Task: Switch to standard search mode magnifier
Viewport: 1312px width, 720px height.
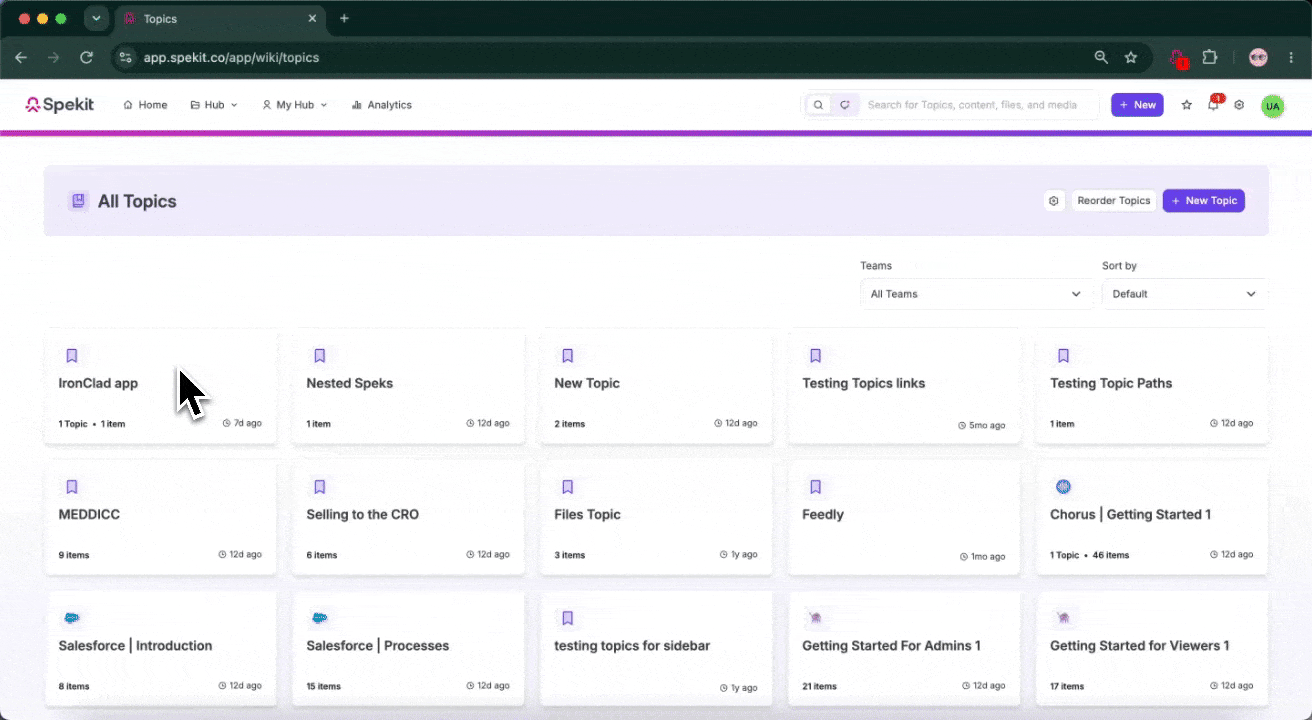Action: (x=819, y=105)
